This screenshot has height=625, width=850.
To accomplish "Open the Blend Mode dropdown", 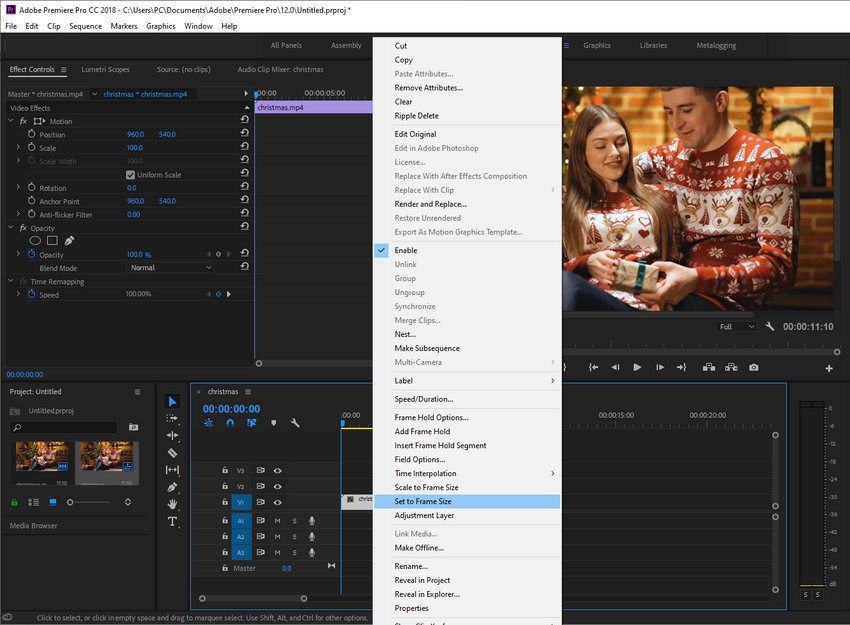I will coord(168,267).
